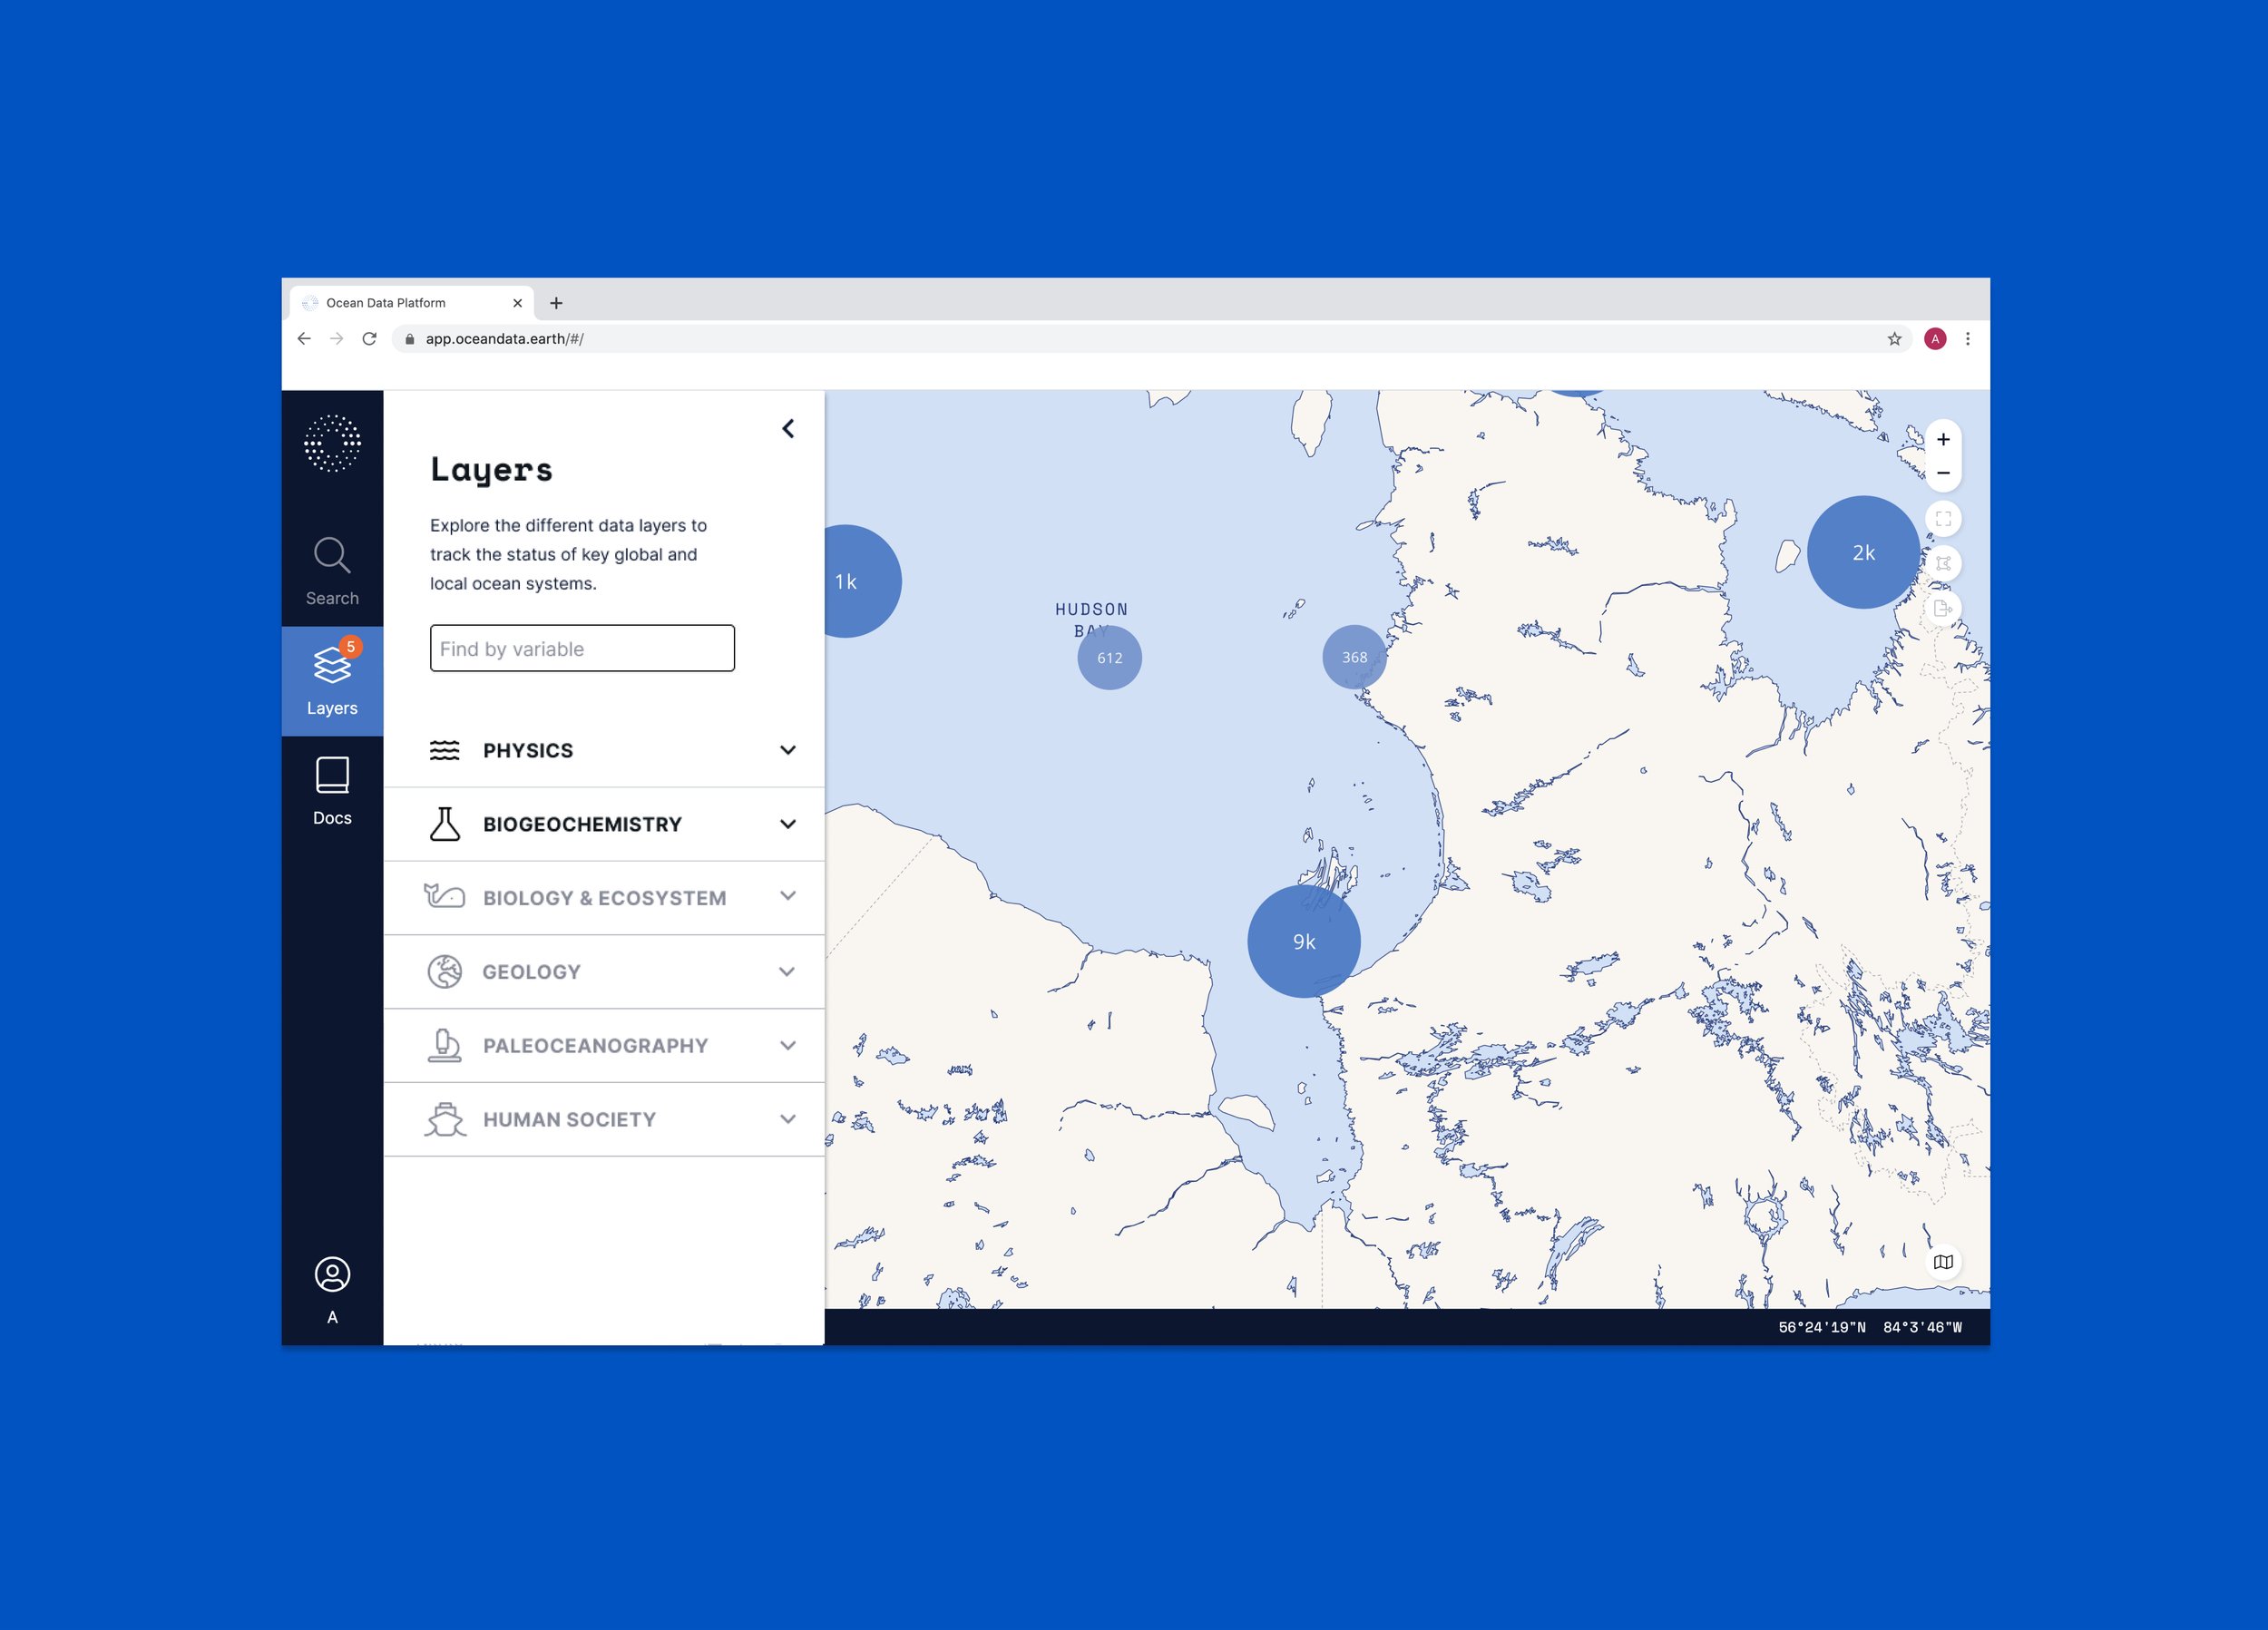Click the Find by variable field

[582, 648]
